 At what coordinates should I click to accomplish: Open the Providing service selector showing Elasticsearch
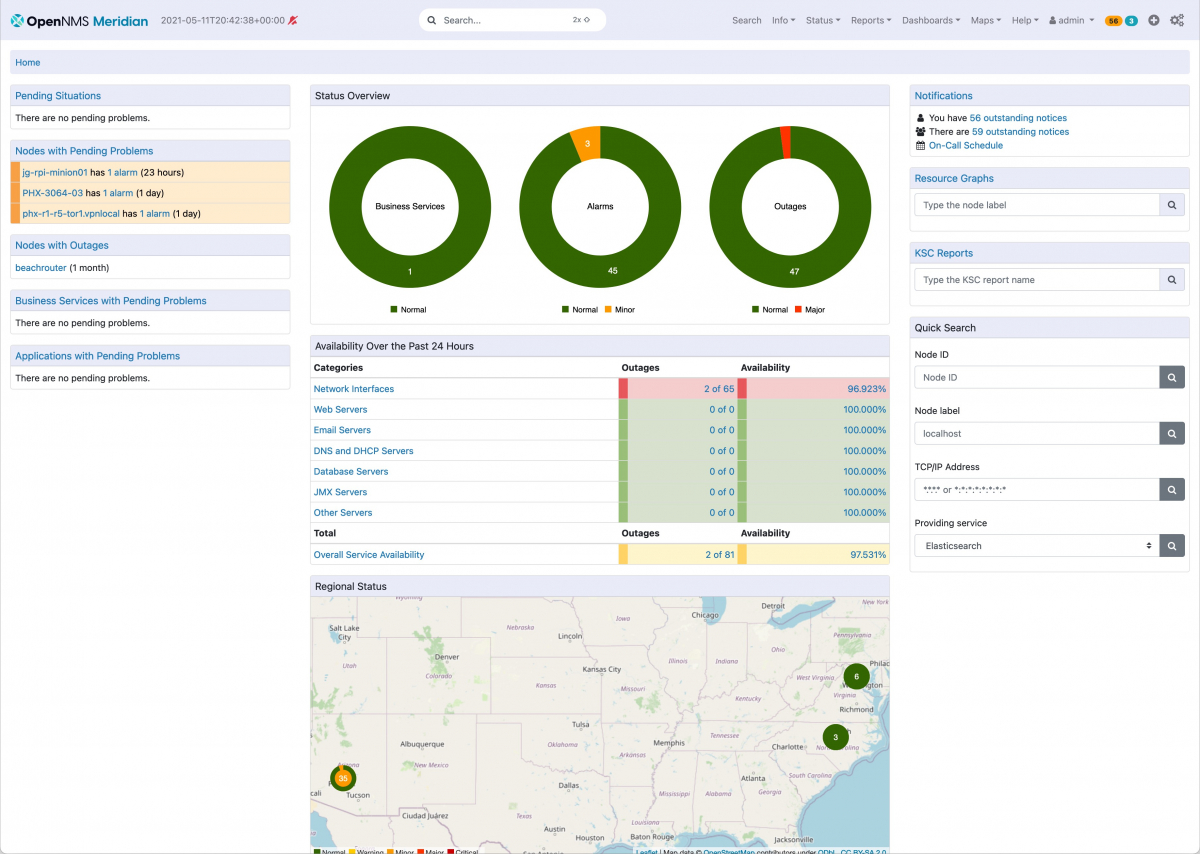pyautogui.click(x=1035, y=545)
